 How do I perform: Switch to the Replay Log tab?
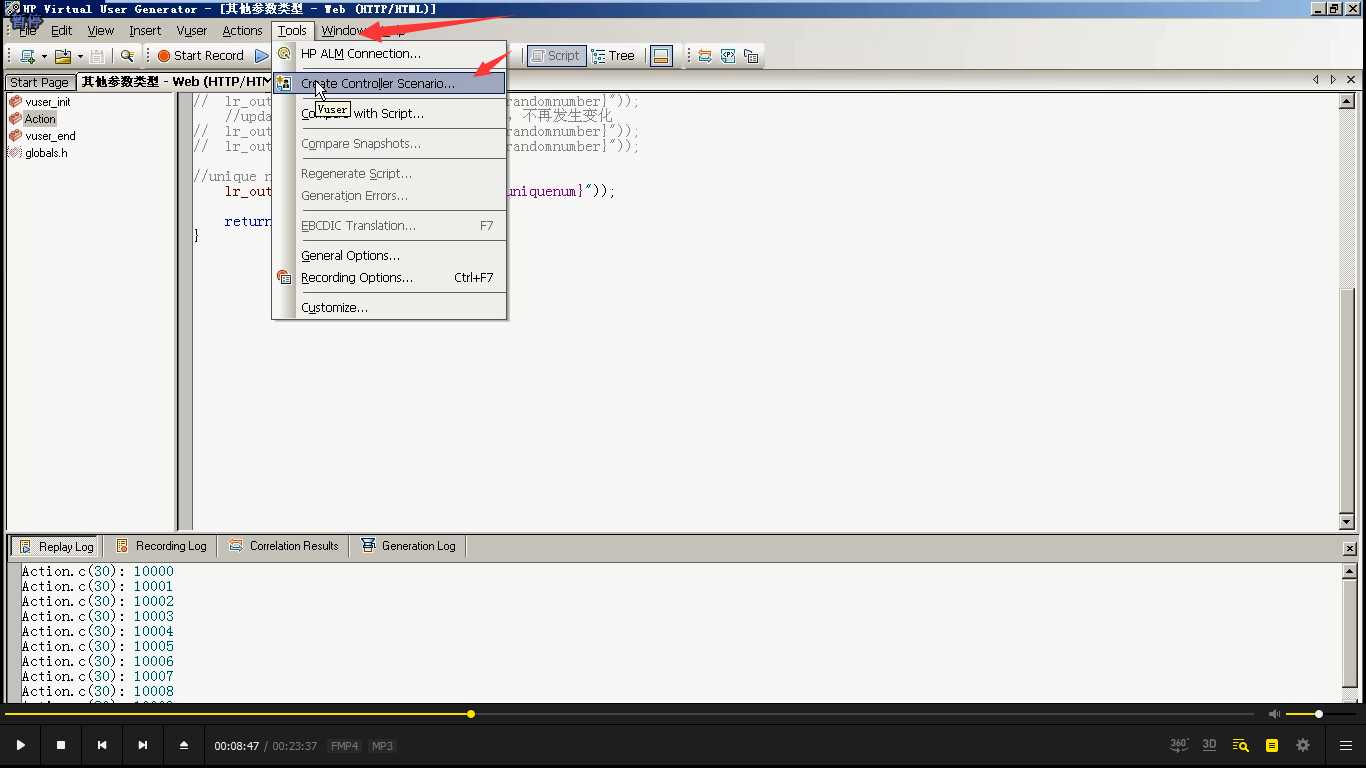click(56, 546)
